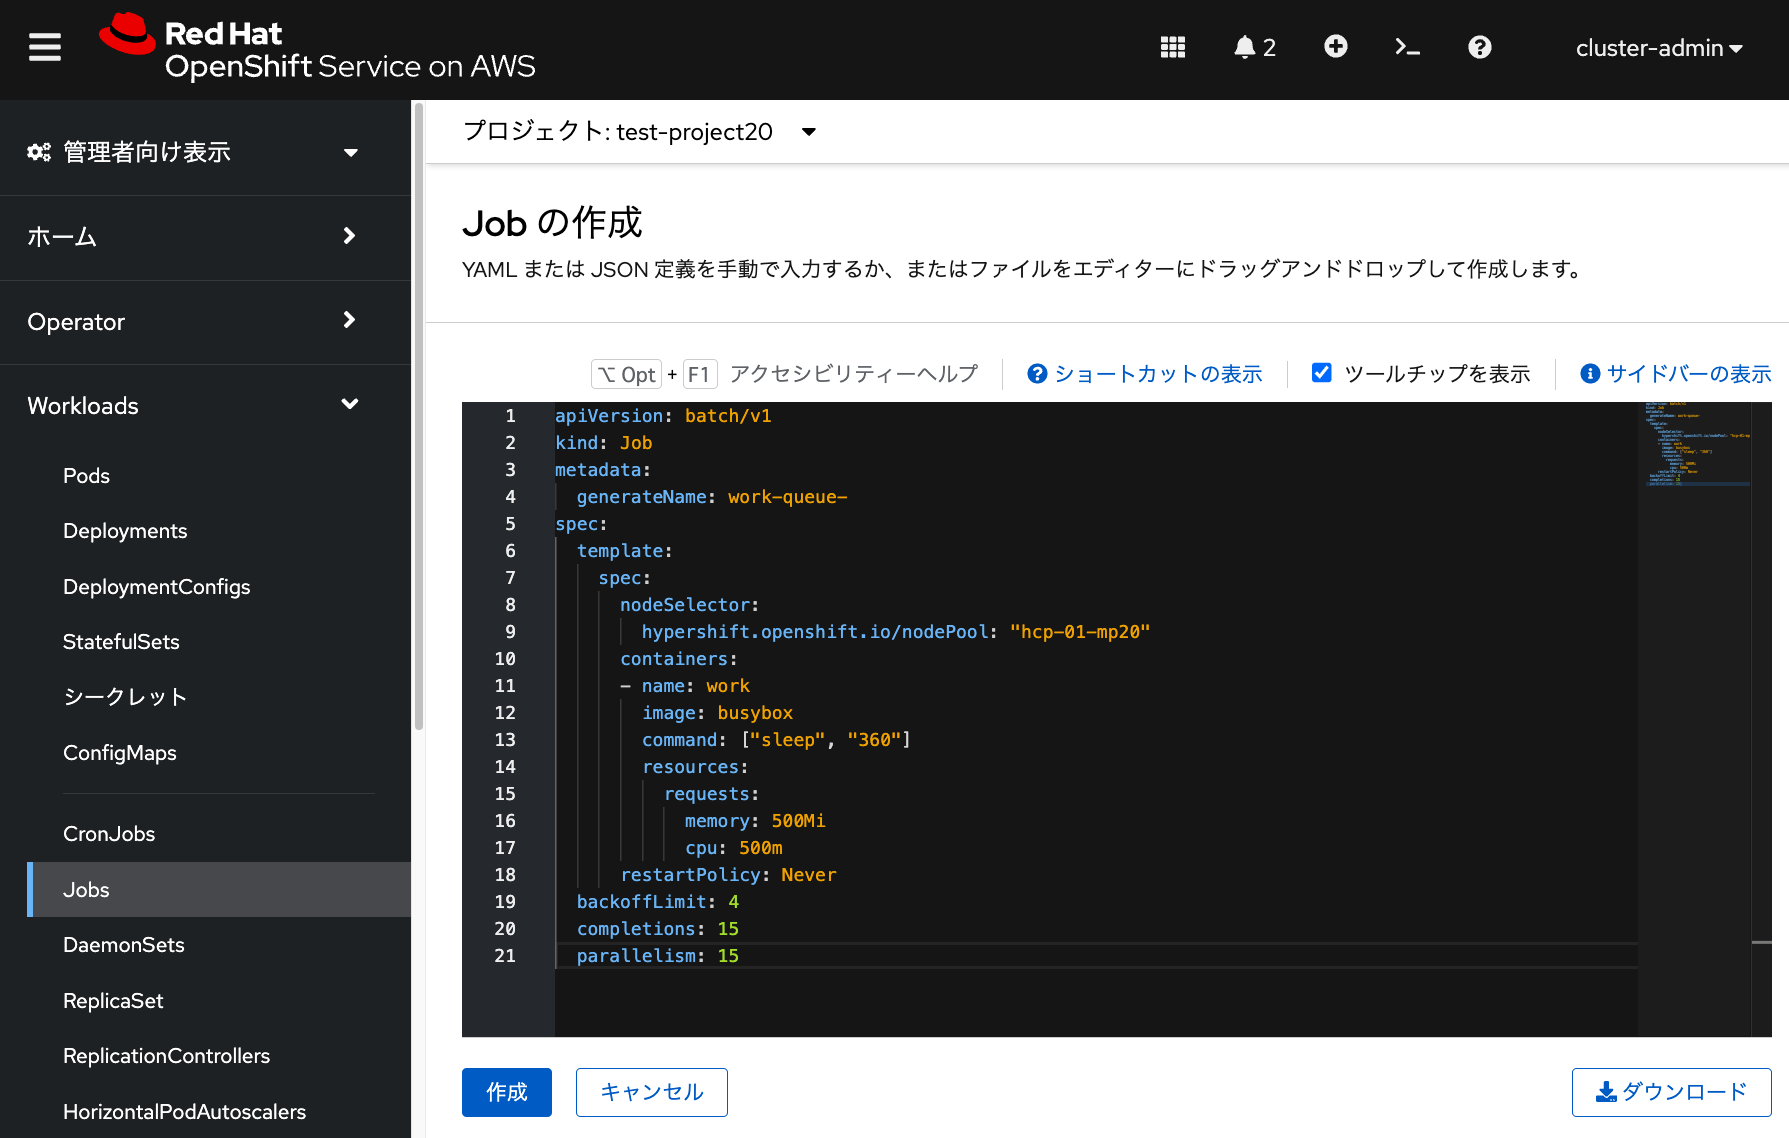
Task: Click the completions: 15 line
Action: pos(658,929)
